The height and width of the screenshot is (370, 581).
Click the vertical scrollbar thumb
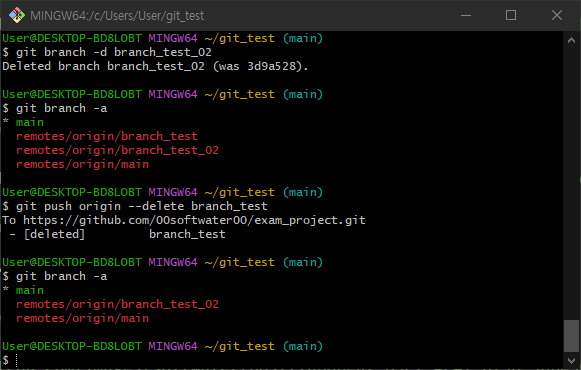571,336
